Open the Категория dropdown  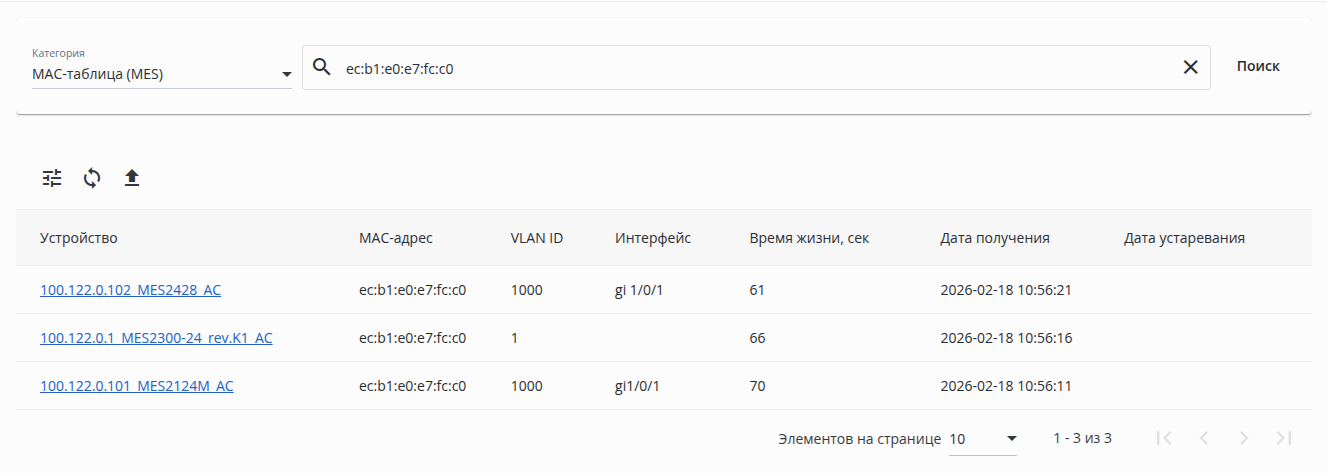162,74
